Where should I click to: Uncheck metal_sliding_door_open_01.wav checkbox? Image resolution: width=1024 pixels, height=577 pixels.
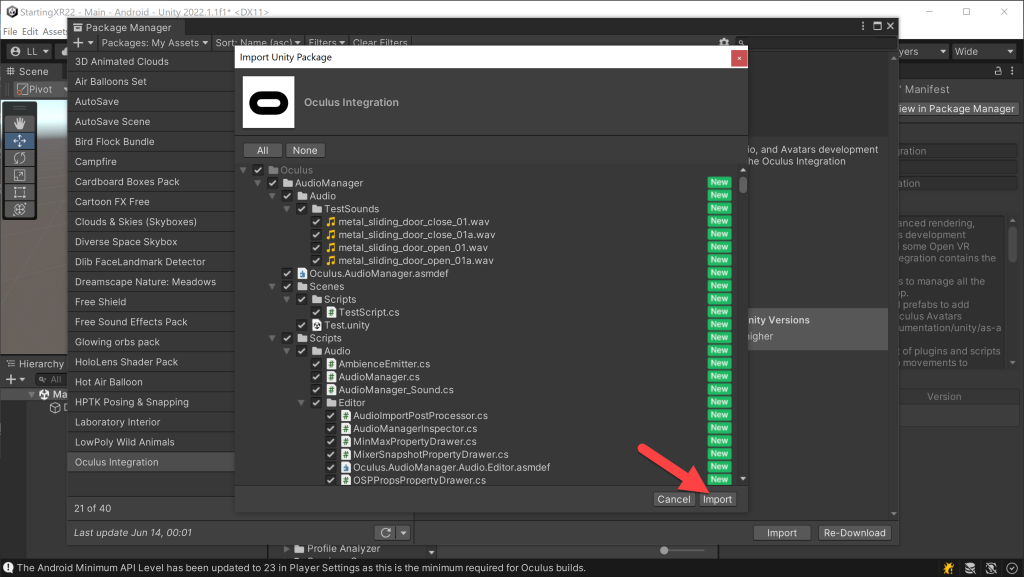pyautogui.click(x=316, y=248)
